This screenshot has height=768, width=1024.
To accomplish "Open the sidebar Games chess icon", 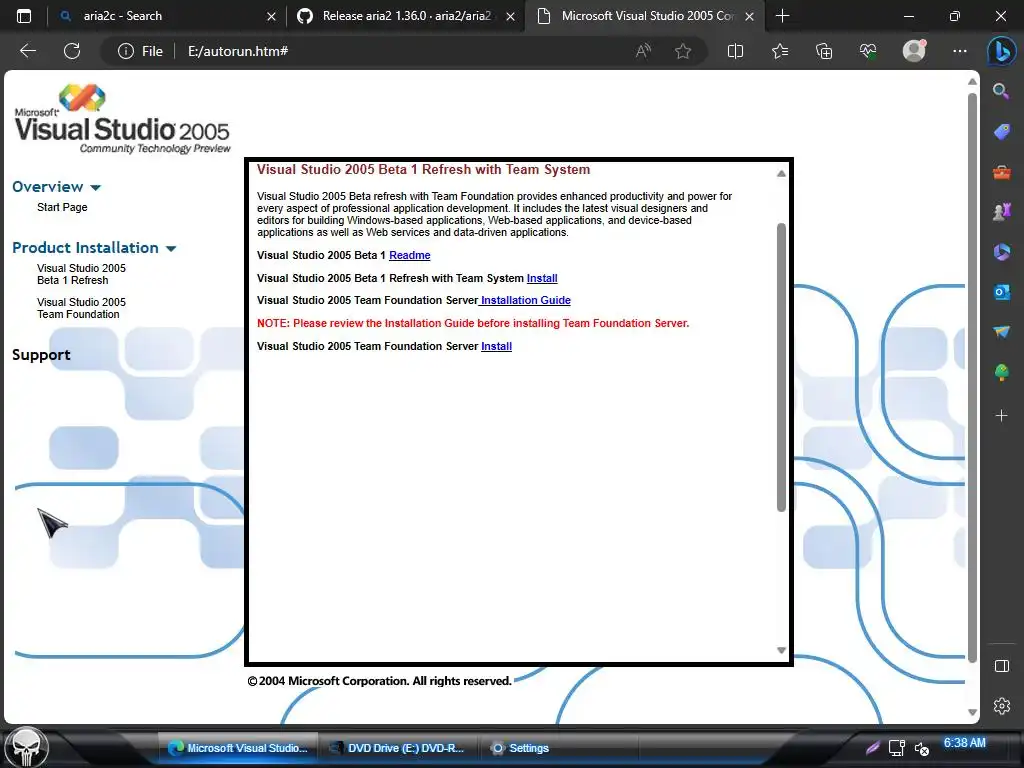I will click(x=1001, y=212).
